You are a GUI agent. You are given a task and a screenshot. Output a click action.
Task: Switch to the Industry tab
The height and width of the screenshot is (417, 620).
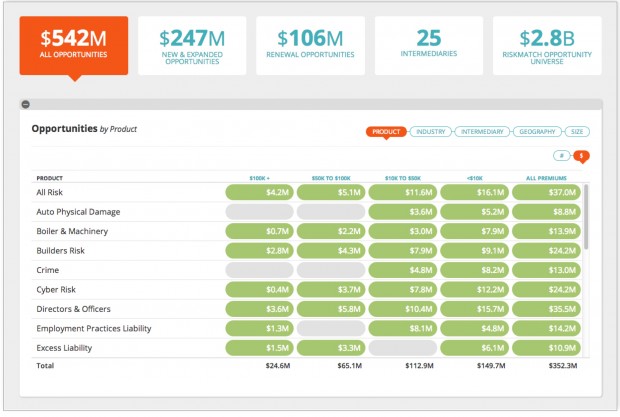click(x=431, y=132)
